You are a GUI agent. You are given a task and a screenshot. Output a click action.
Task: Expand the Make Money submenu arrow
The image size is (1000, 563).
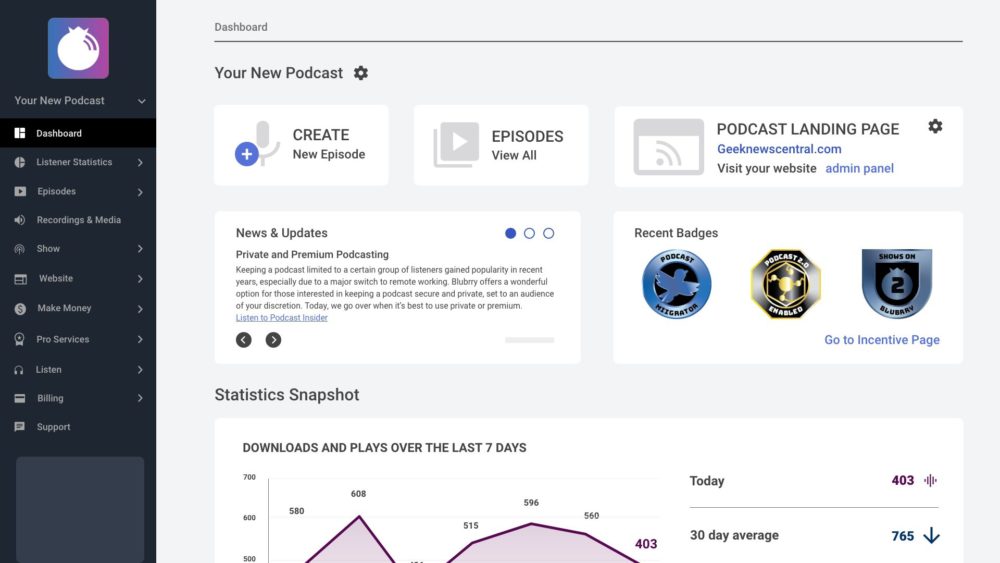[x=140, y=309]
